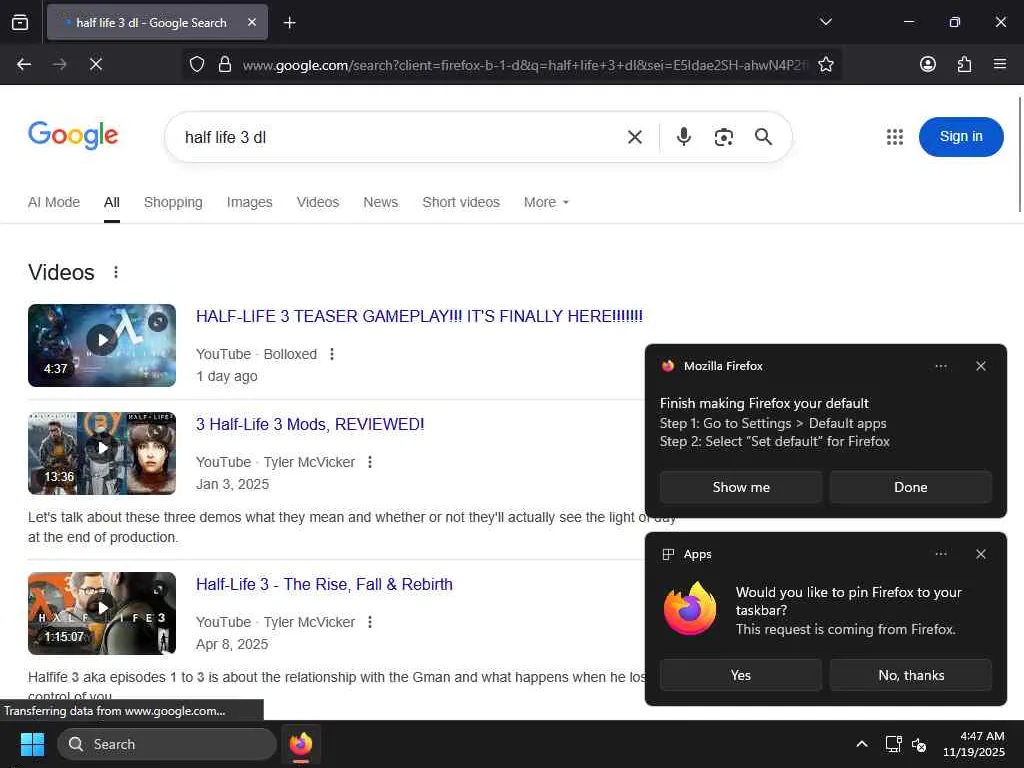Open options for Apr 8, 2025 video
The height and width of the screenshot is (768, 1024).
click(x=370, y=622)
